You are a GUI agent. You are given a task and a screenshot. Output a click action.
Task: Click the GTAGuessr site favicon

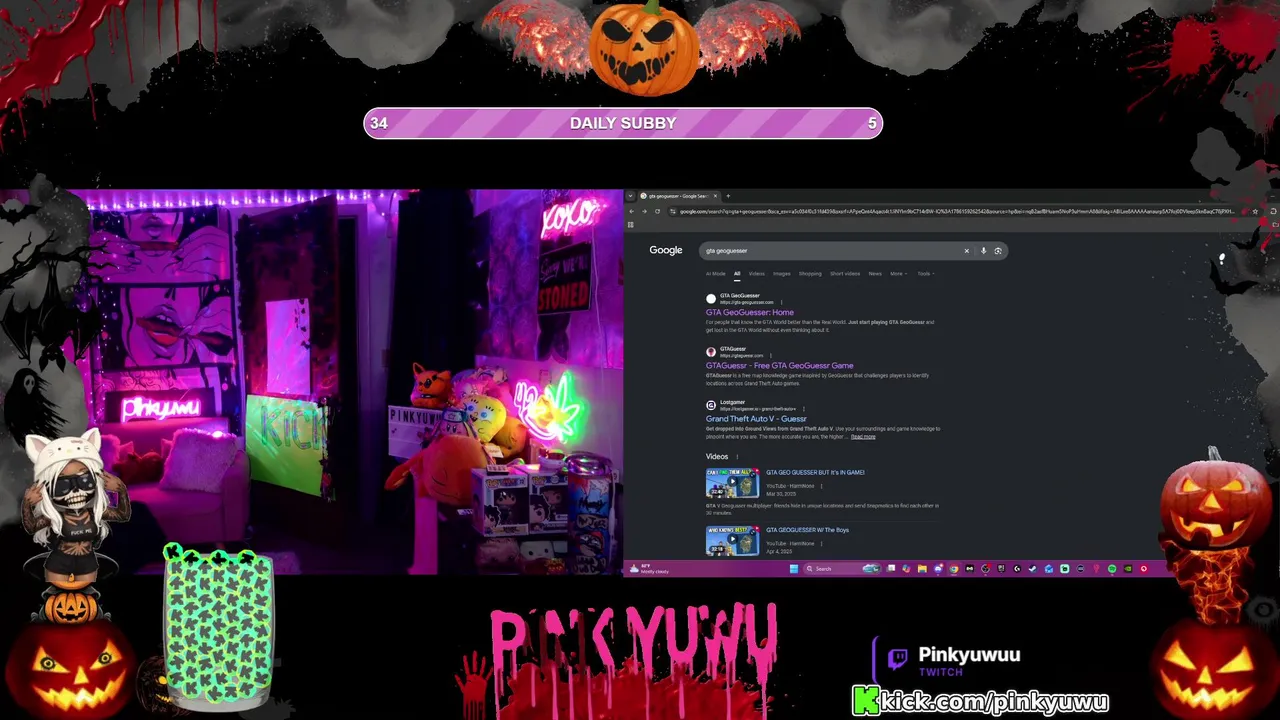711,352
